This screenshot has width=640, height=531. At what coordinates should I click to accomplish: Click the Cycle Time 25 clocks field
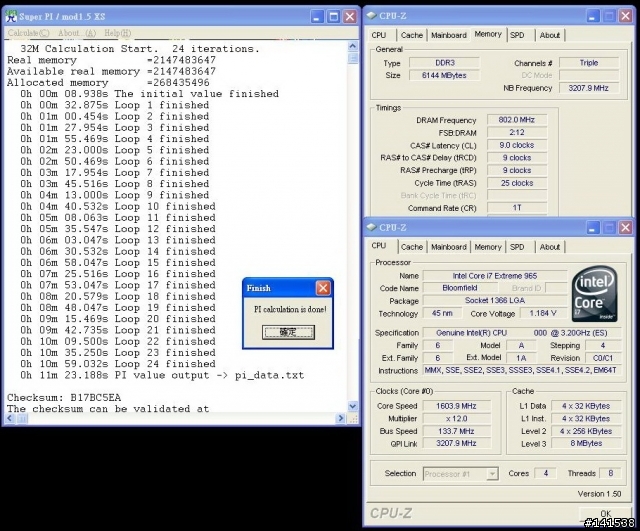click(x=517, y=183)
